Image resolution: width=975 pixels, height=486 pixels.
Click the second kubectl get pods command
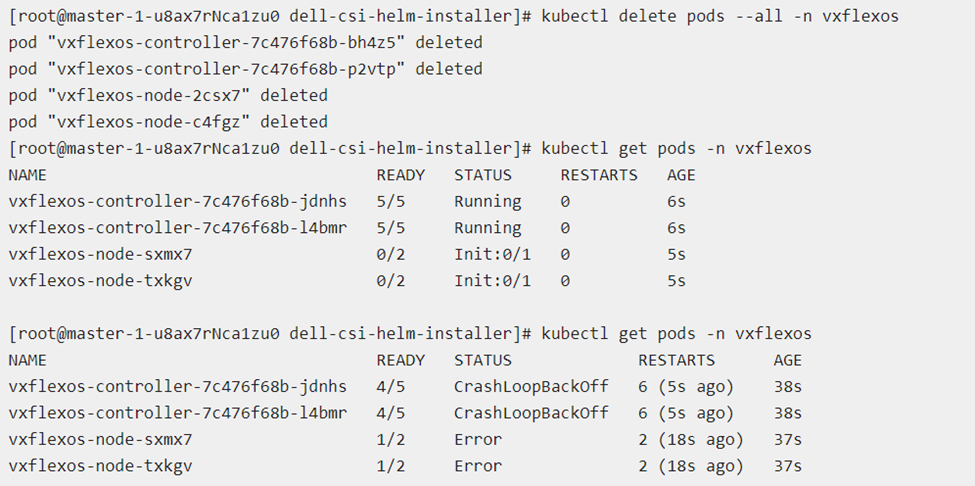coord(676,333)
